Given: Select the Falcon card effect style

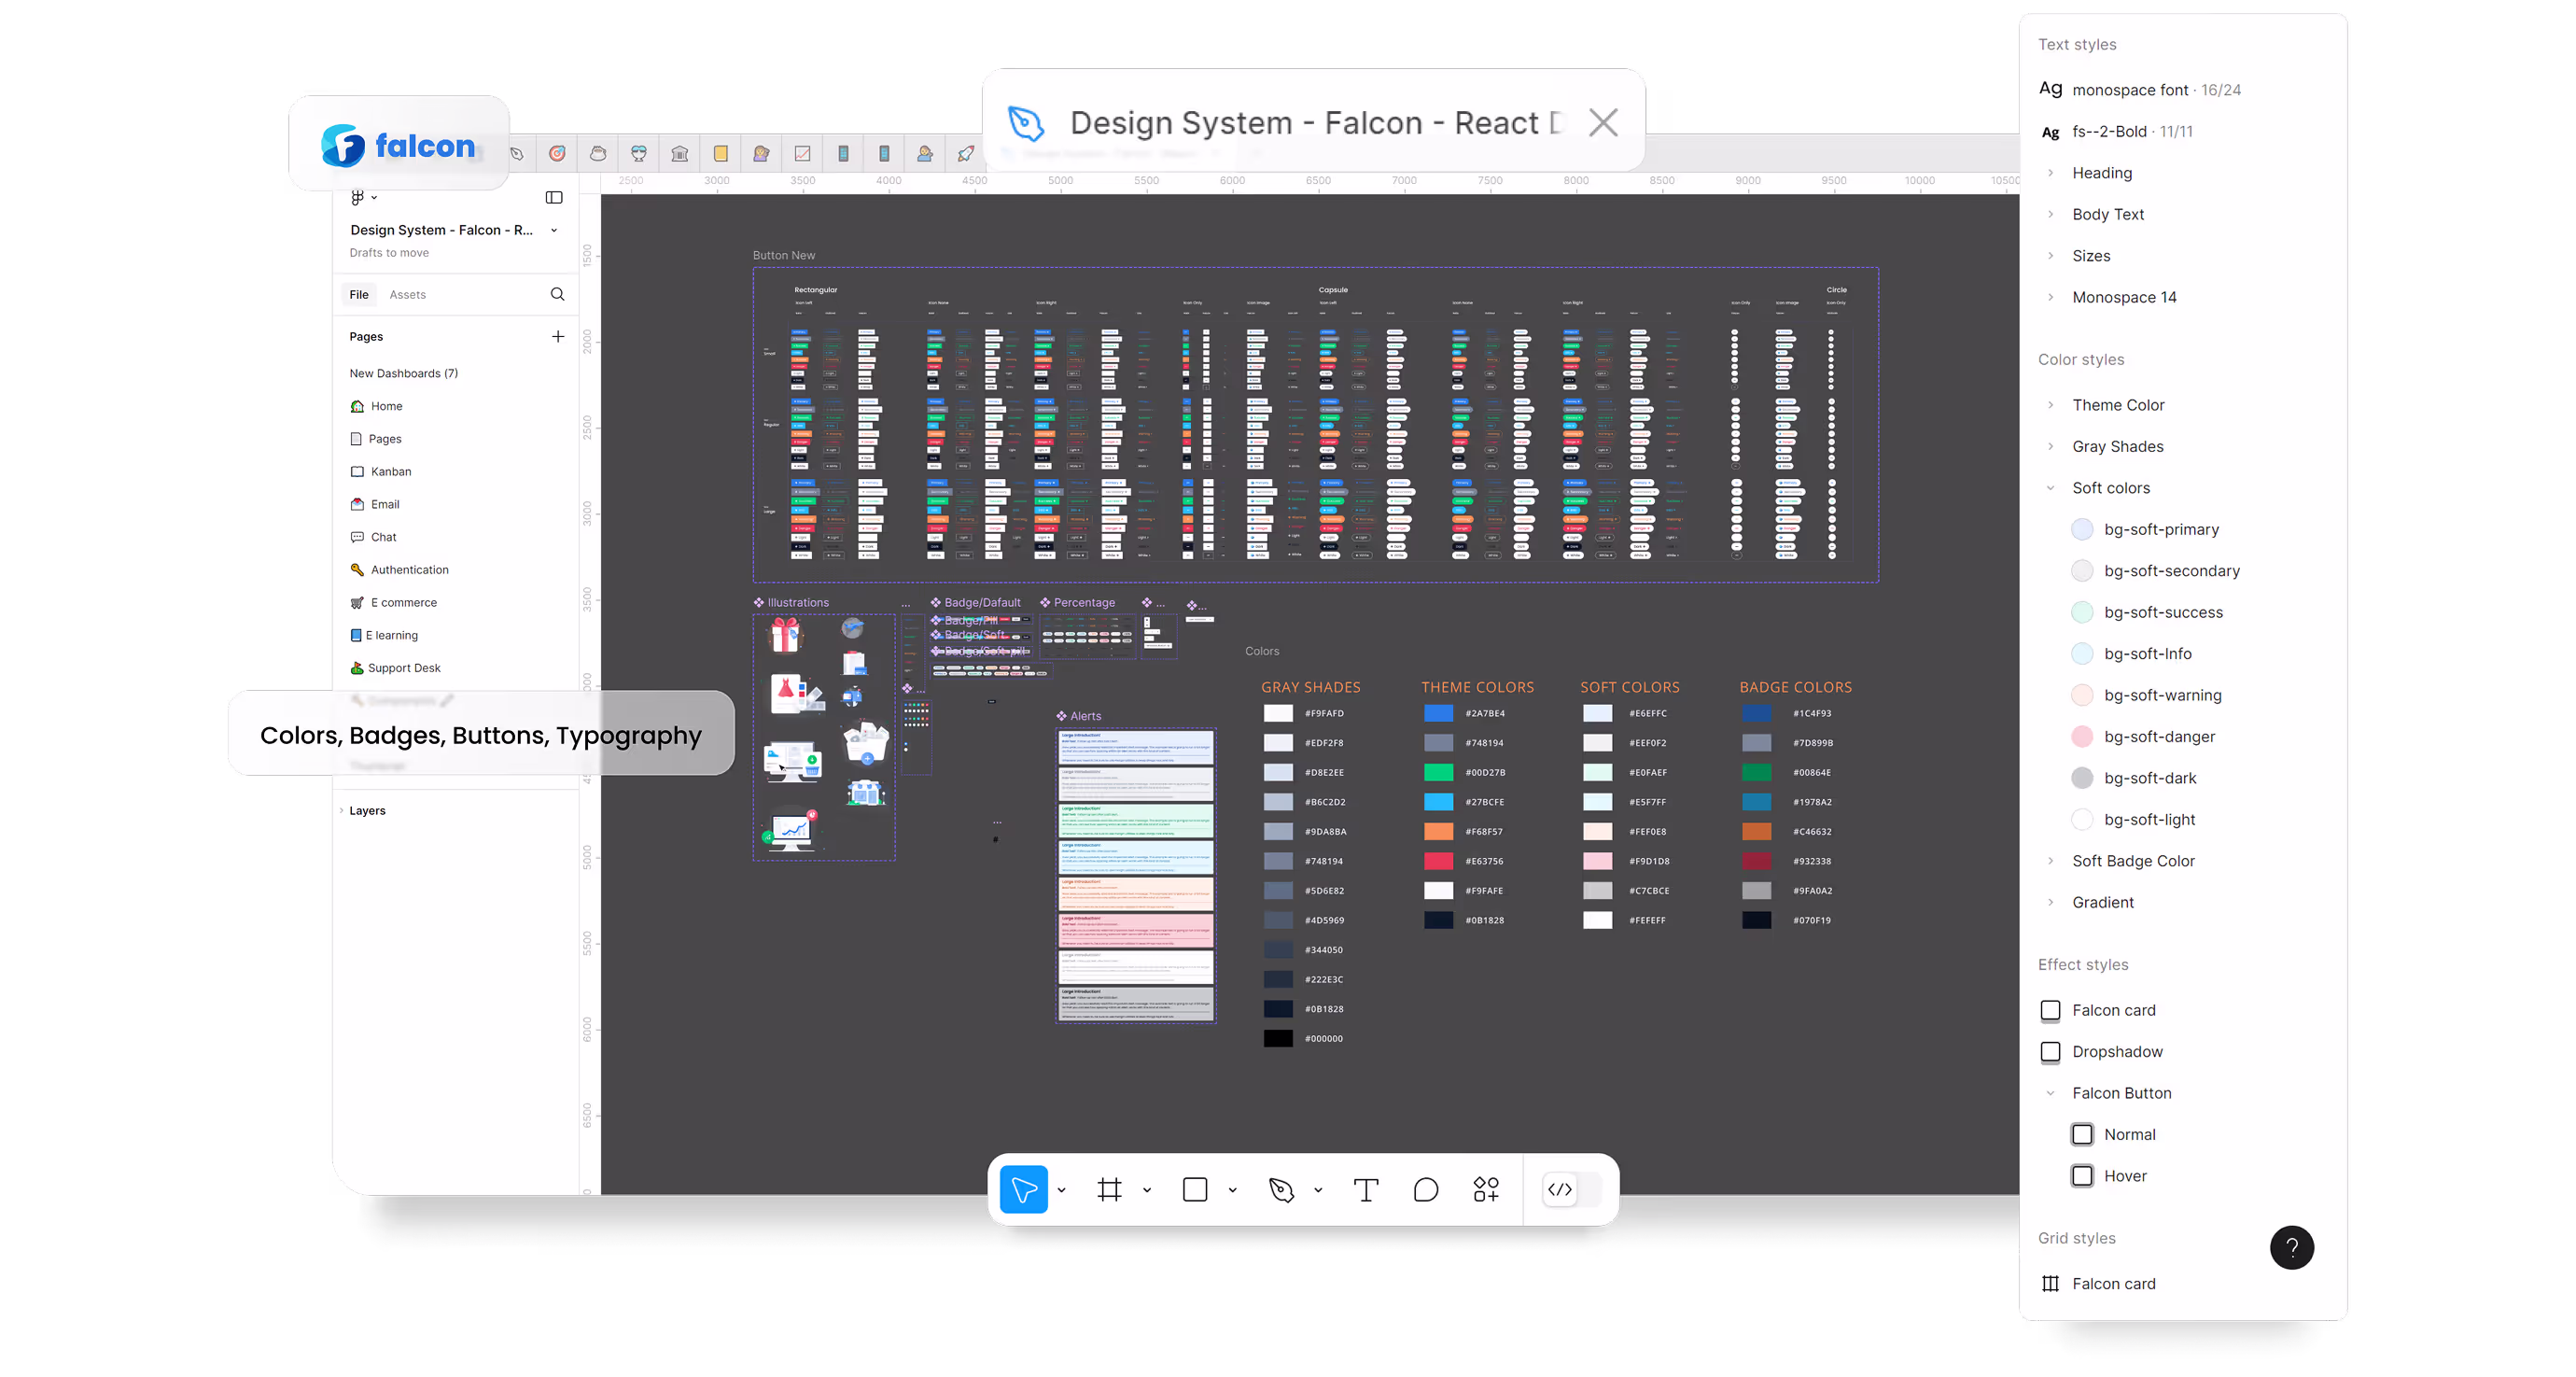Looking at the screenshot, I should [2098, 1010].
